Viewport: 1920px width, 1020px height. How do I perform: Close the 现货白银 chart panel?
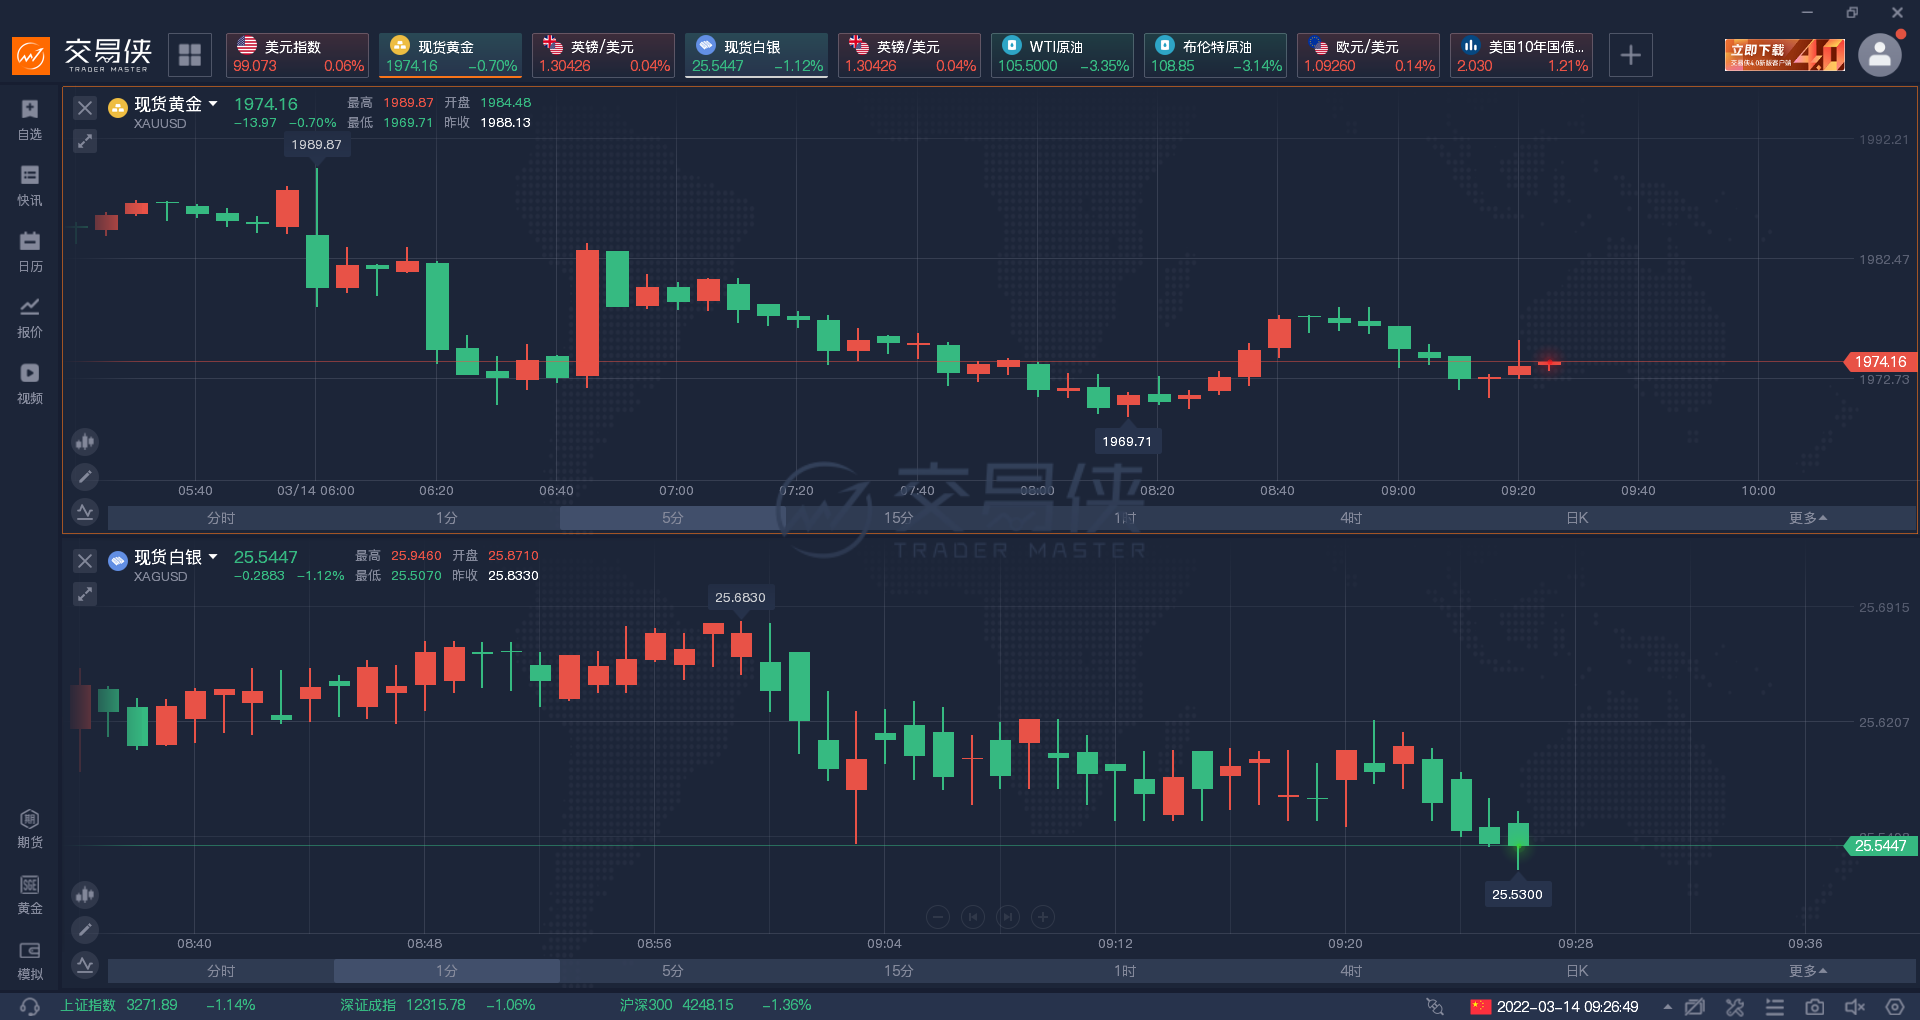pyautogui.click(x=85, y=561)
